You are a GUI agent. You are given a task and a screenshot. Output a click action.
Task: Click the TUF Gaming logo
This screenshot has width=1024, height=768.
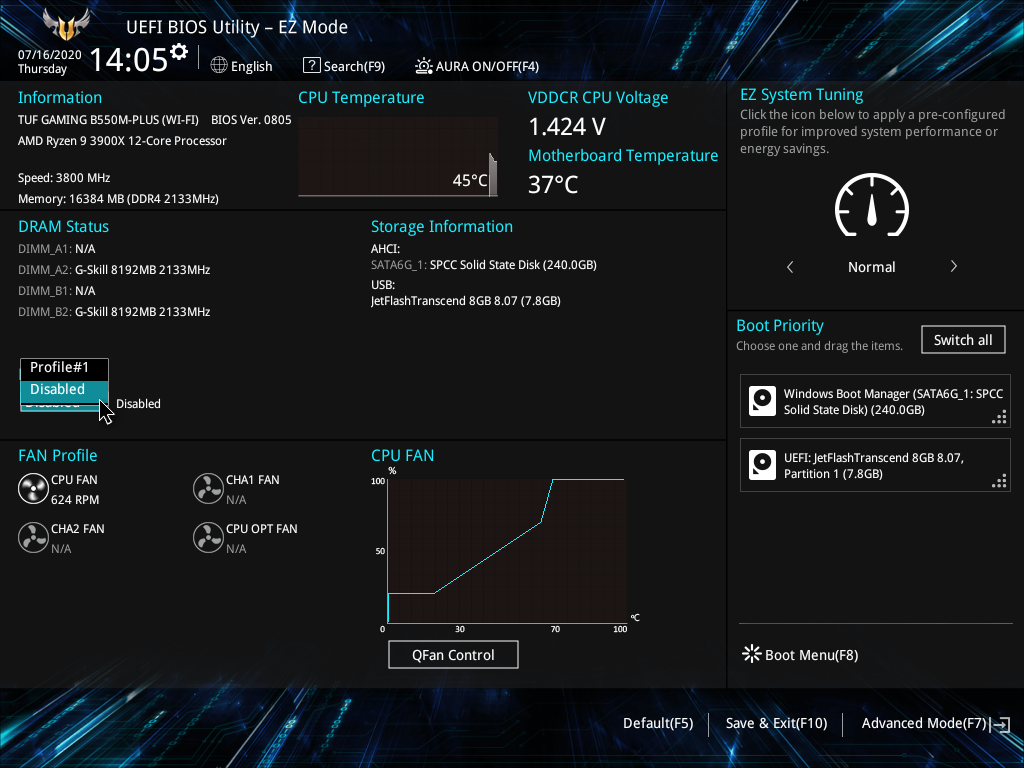65,24
